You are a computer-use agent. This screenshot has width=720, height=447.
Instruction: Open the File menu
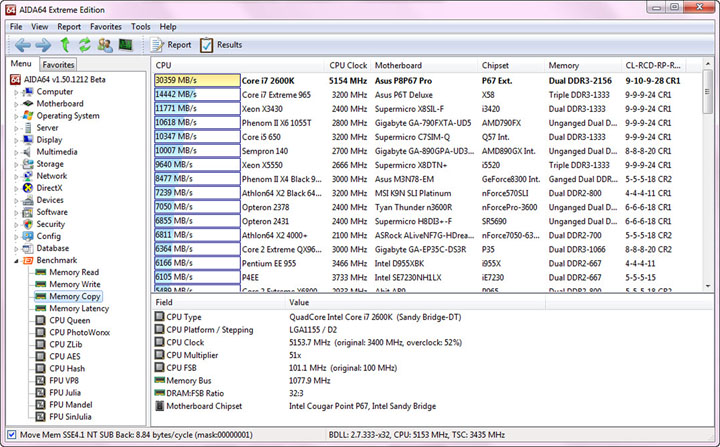pyautogui.click(x=16, y=27)
